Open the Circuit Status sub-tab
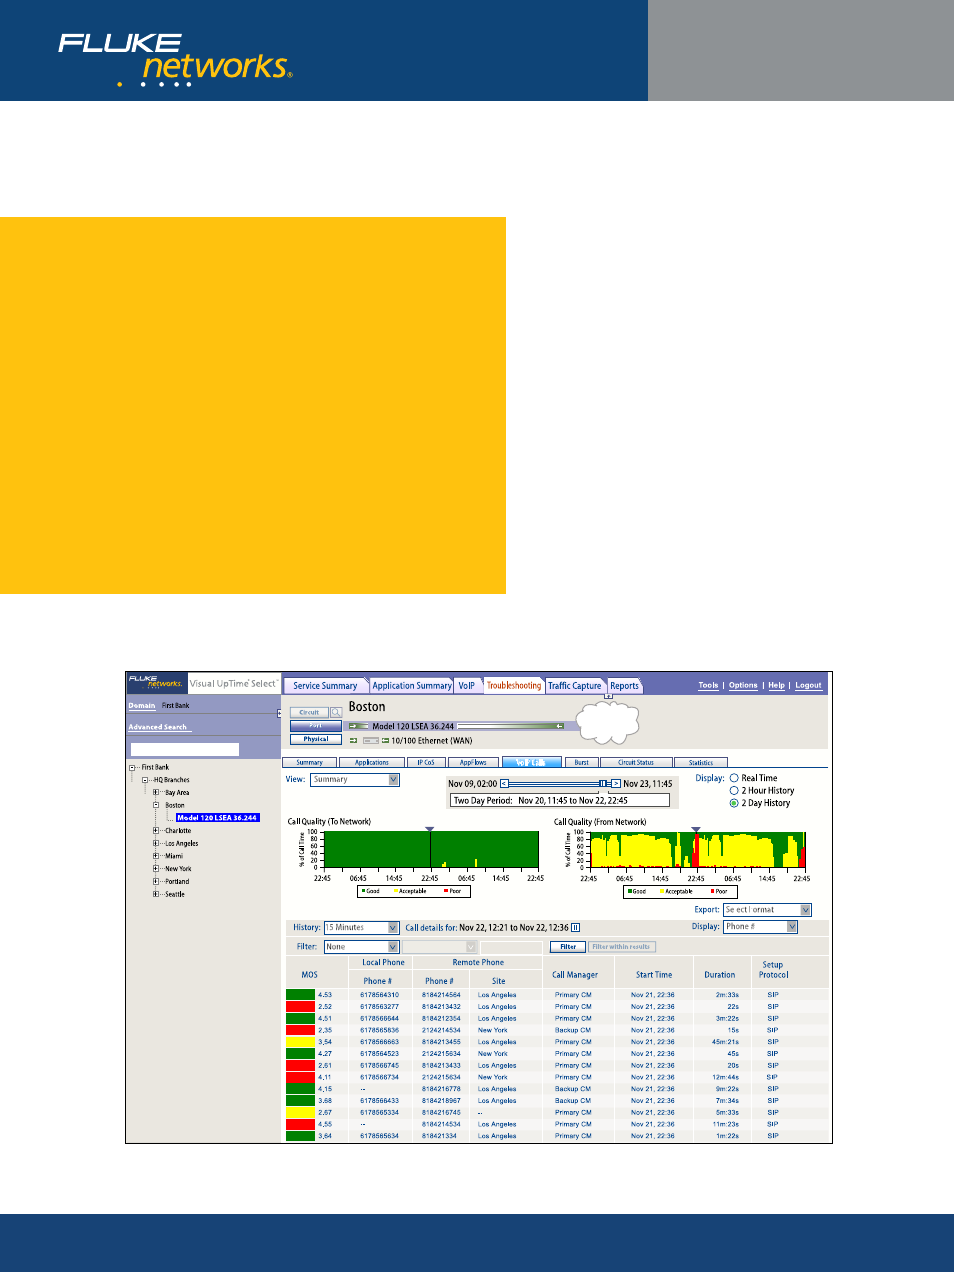Image resolution: width=954 pixels, height=1272 pixels. tap(636, 763)
